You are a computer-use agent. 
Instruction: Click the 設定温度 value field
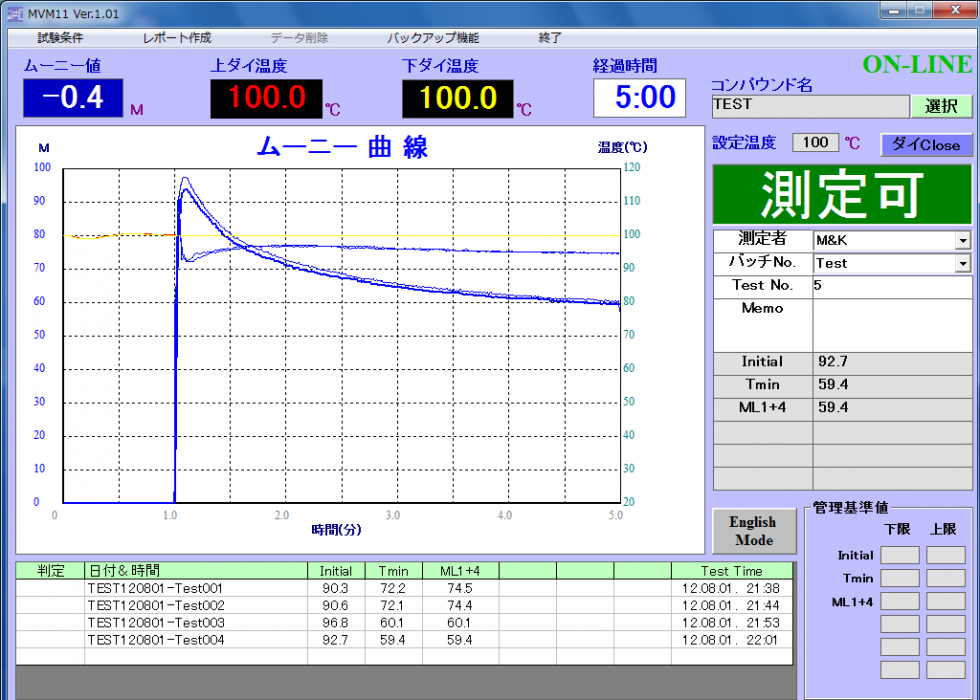815,143
